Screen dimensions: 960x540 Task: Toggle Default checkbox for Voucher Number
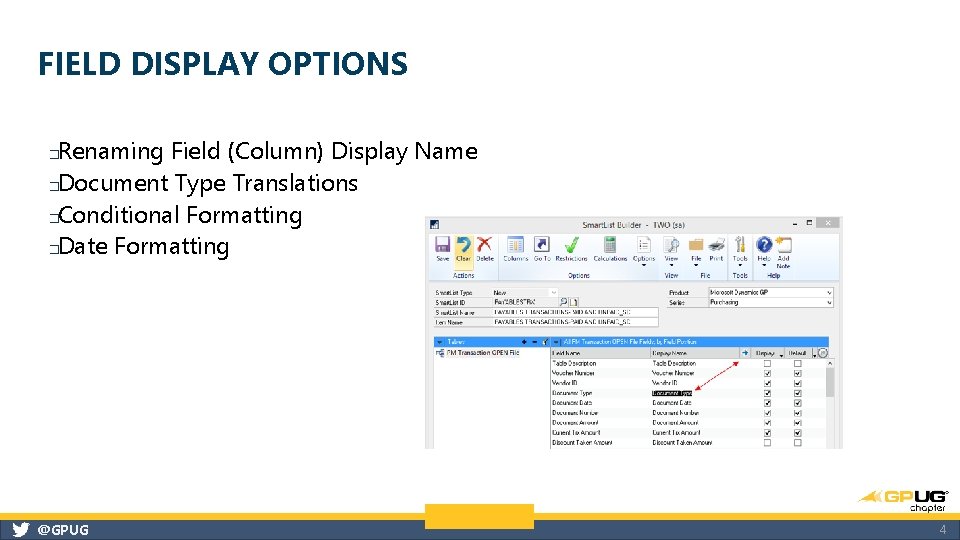pyautogui.click(x=798, y=373)
